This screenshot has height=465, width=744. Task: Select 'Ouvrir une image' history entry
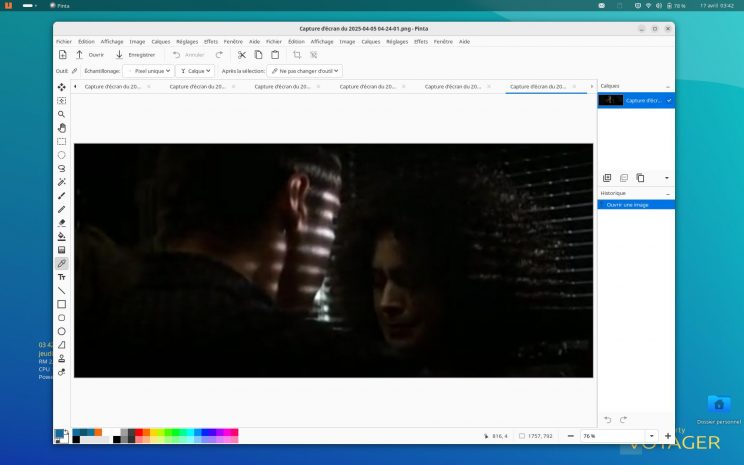click(x=636, y=205)
